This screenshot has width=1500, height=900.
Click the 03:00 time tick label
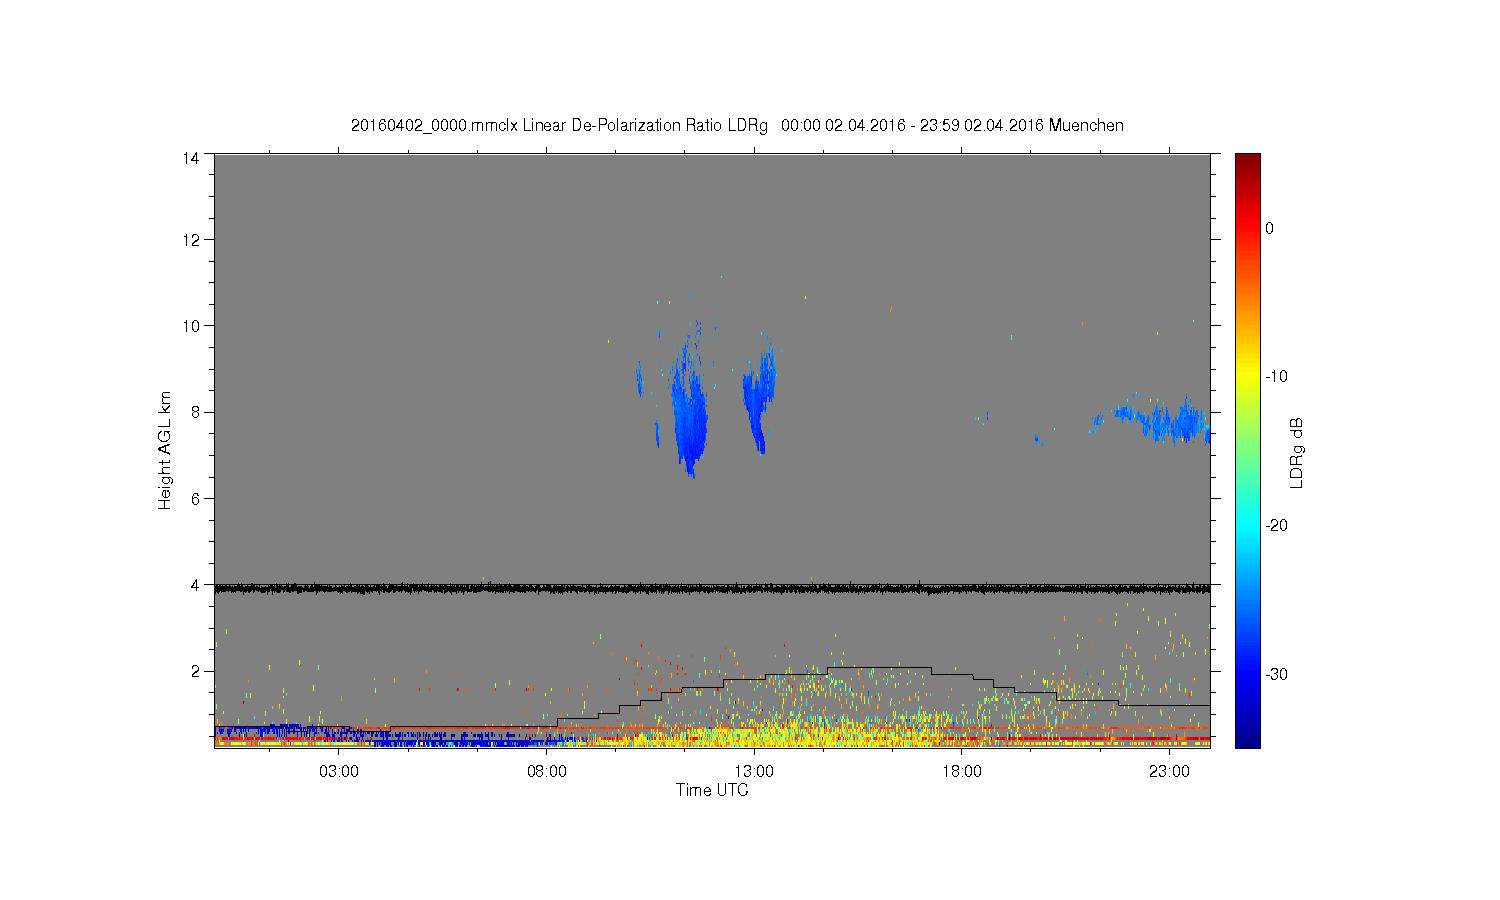(339, 772)
